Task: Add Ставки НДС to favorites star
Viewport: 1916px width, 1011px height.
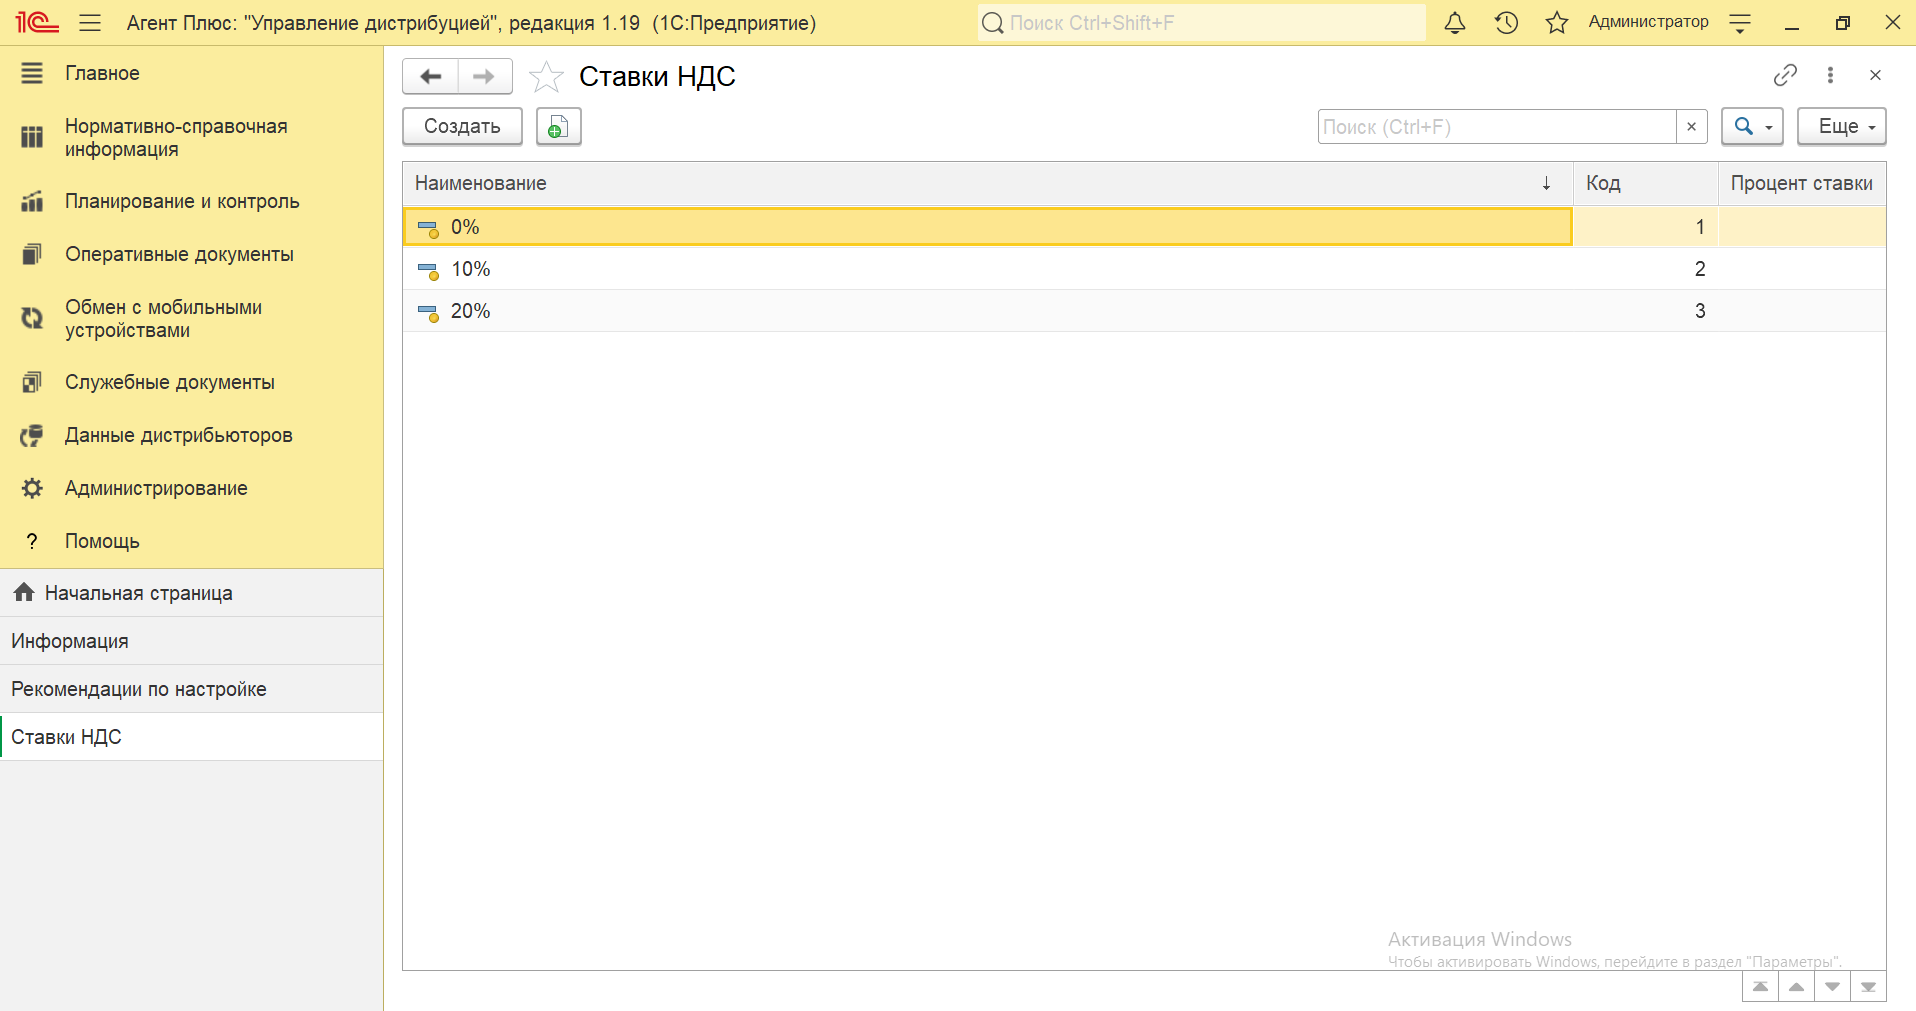Action: point(546,77)
